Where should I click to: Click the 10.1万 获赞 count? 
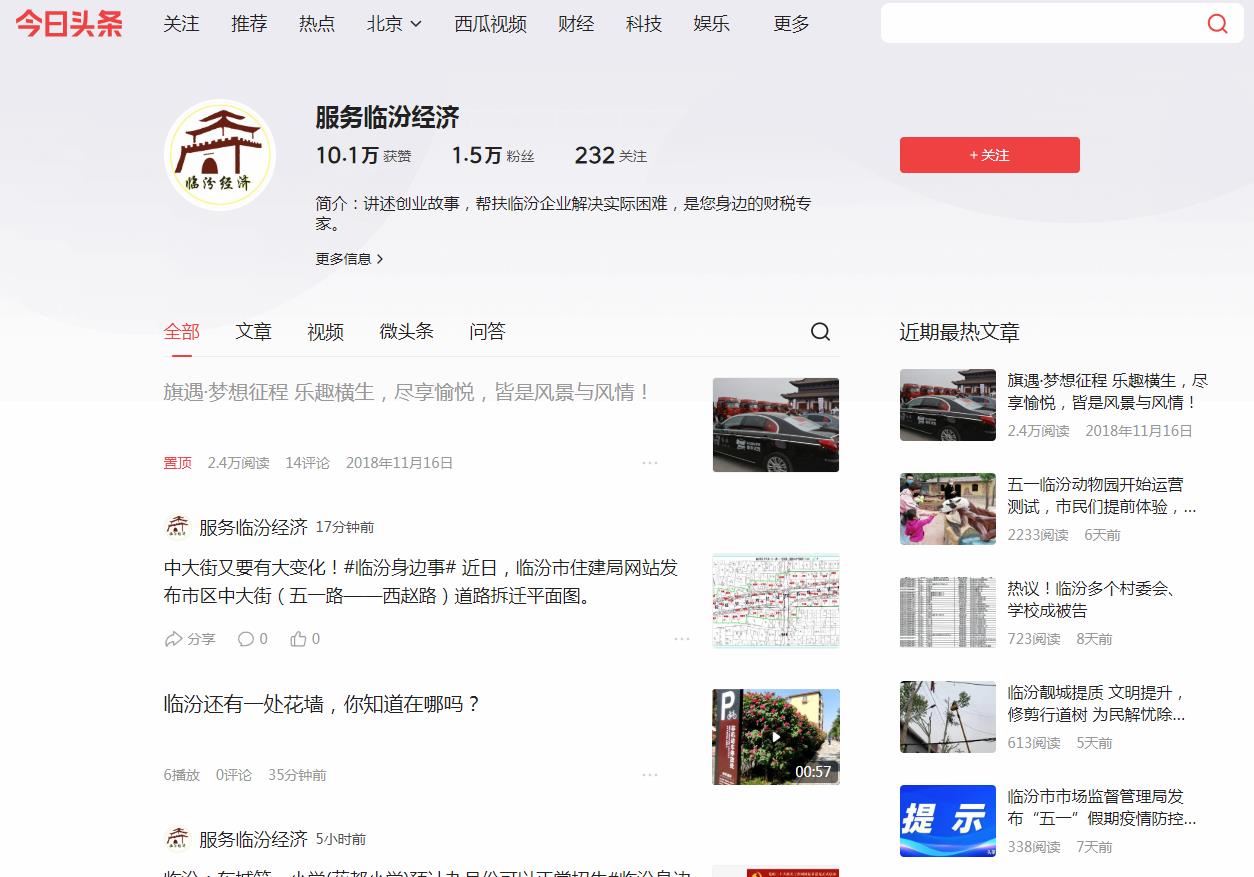click(363, 156)
